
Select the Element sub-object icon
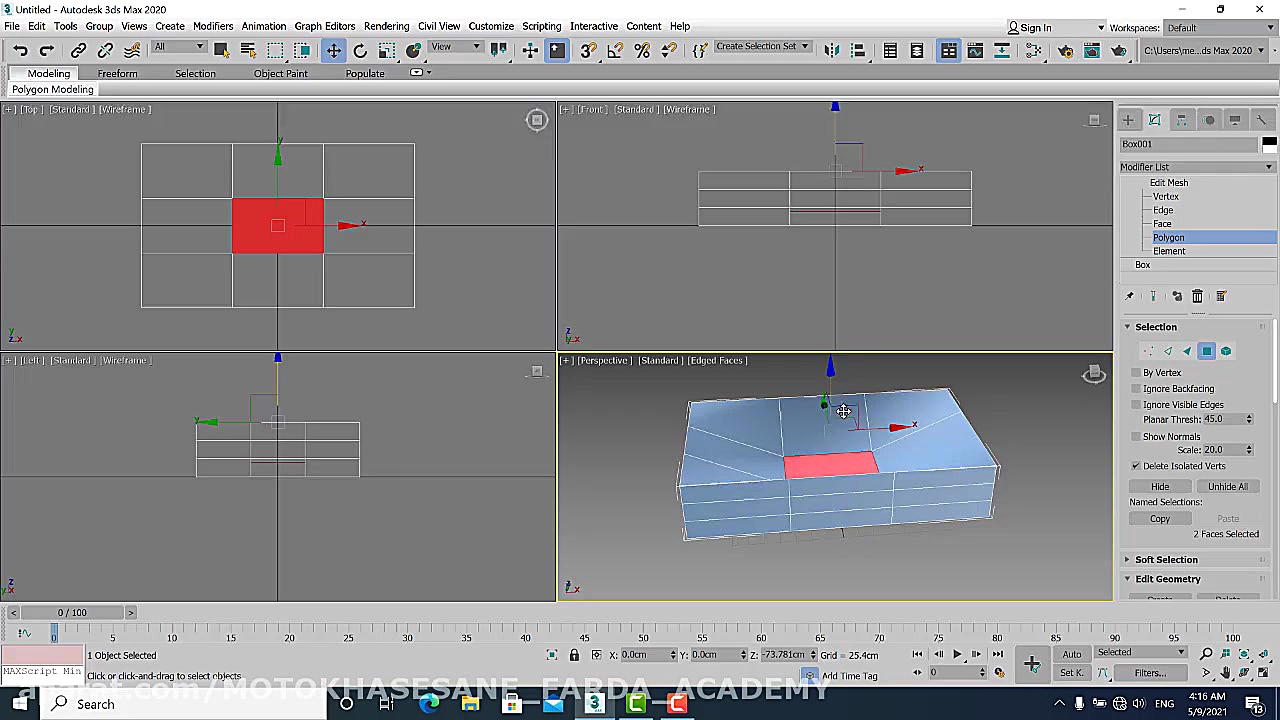point(1226,351)
